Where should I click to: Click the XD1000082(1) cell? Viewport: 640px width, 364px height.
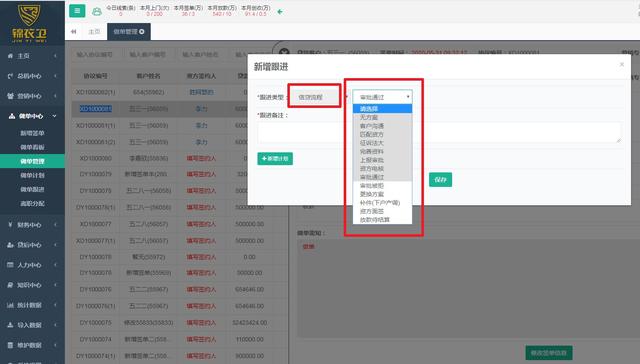click(x=96, y=92)
